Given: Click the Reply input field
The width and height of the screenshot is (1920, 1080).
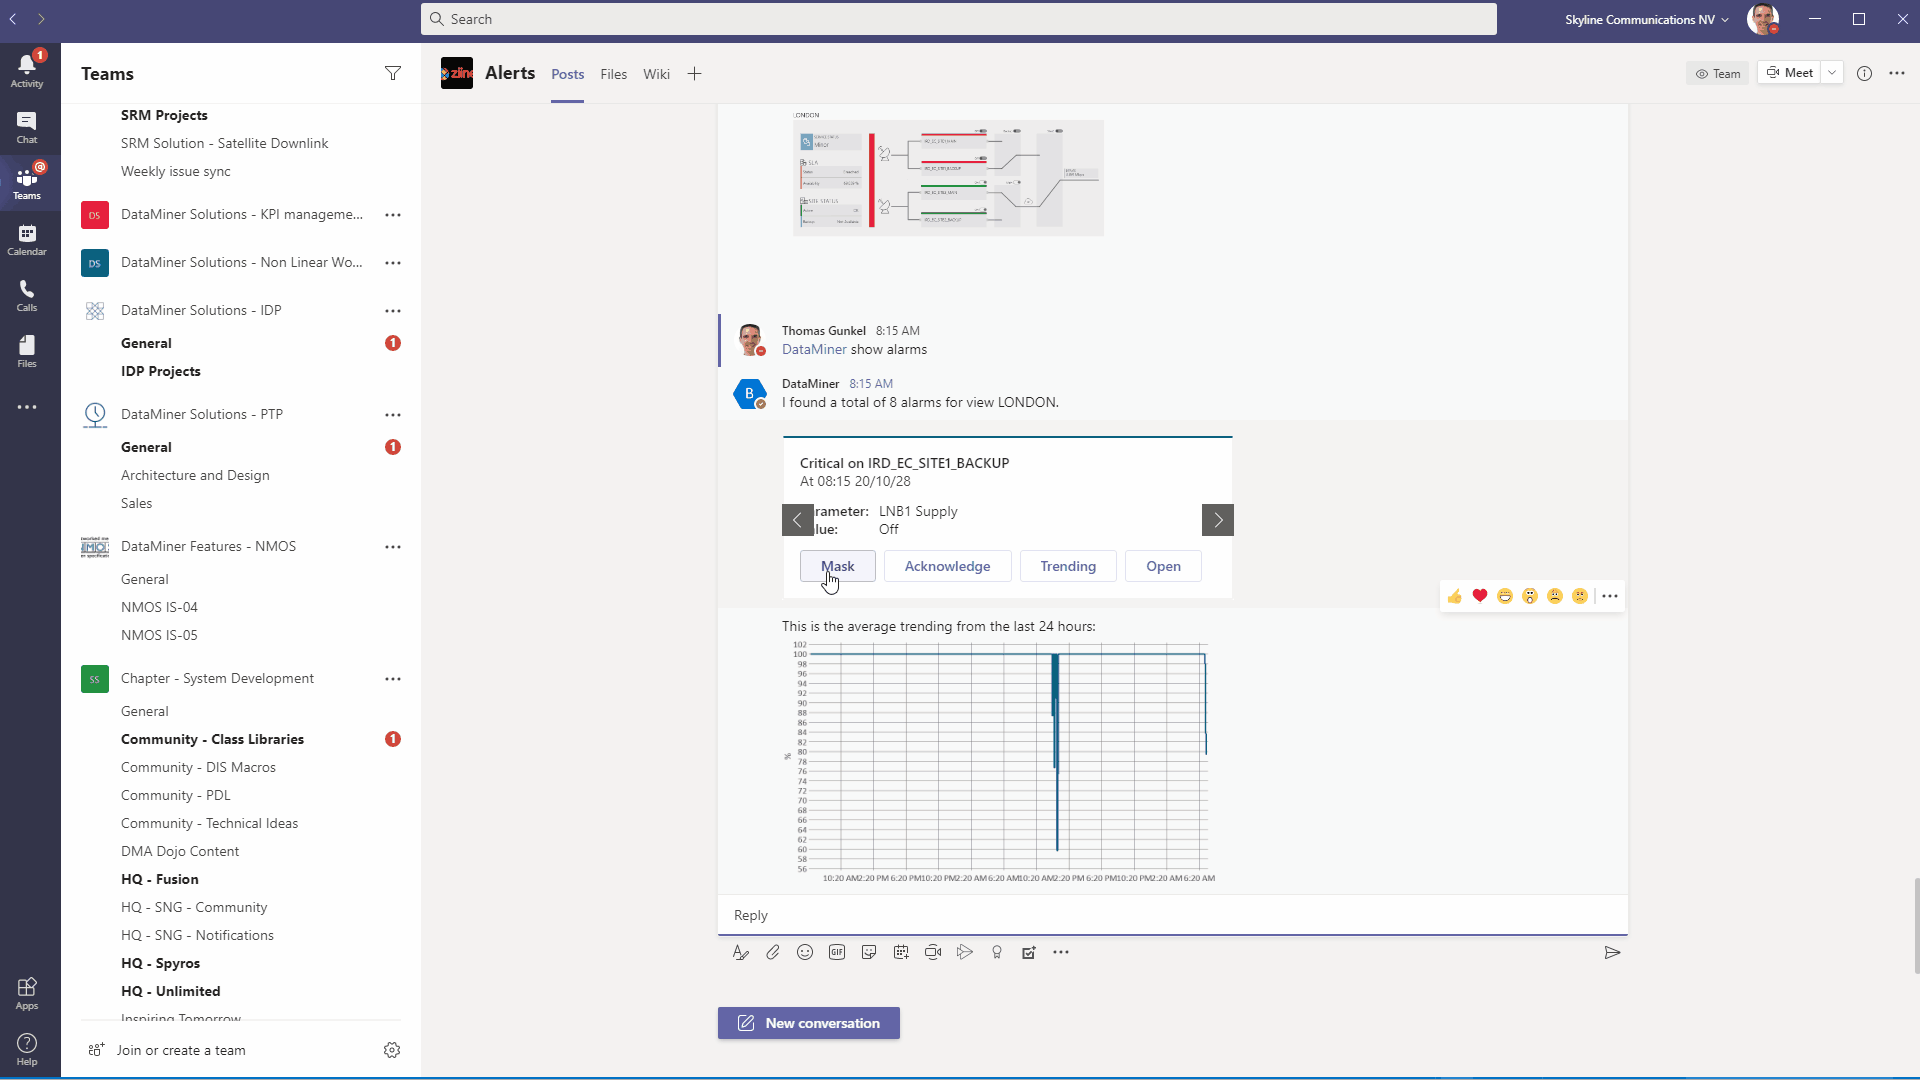Looking at the screenshot, I should click(1173, 915).
